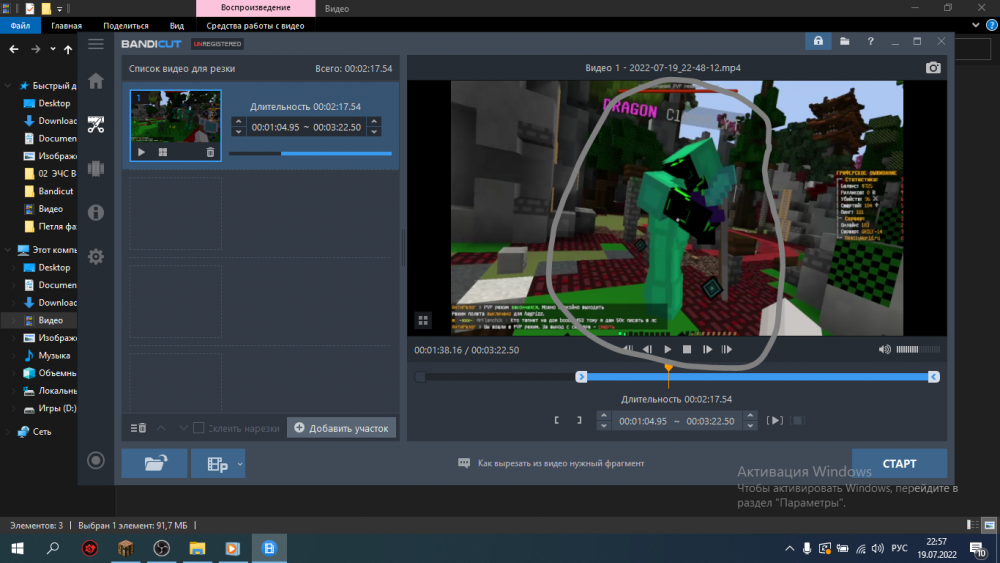Open Главная ribbon tab
Screen dimensions: 1000x563
coord(66,26)
